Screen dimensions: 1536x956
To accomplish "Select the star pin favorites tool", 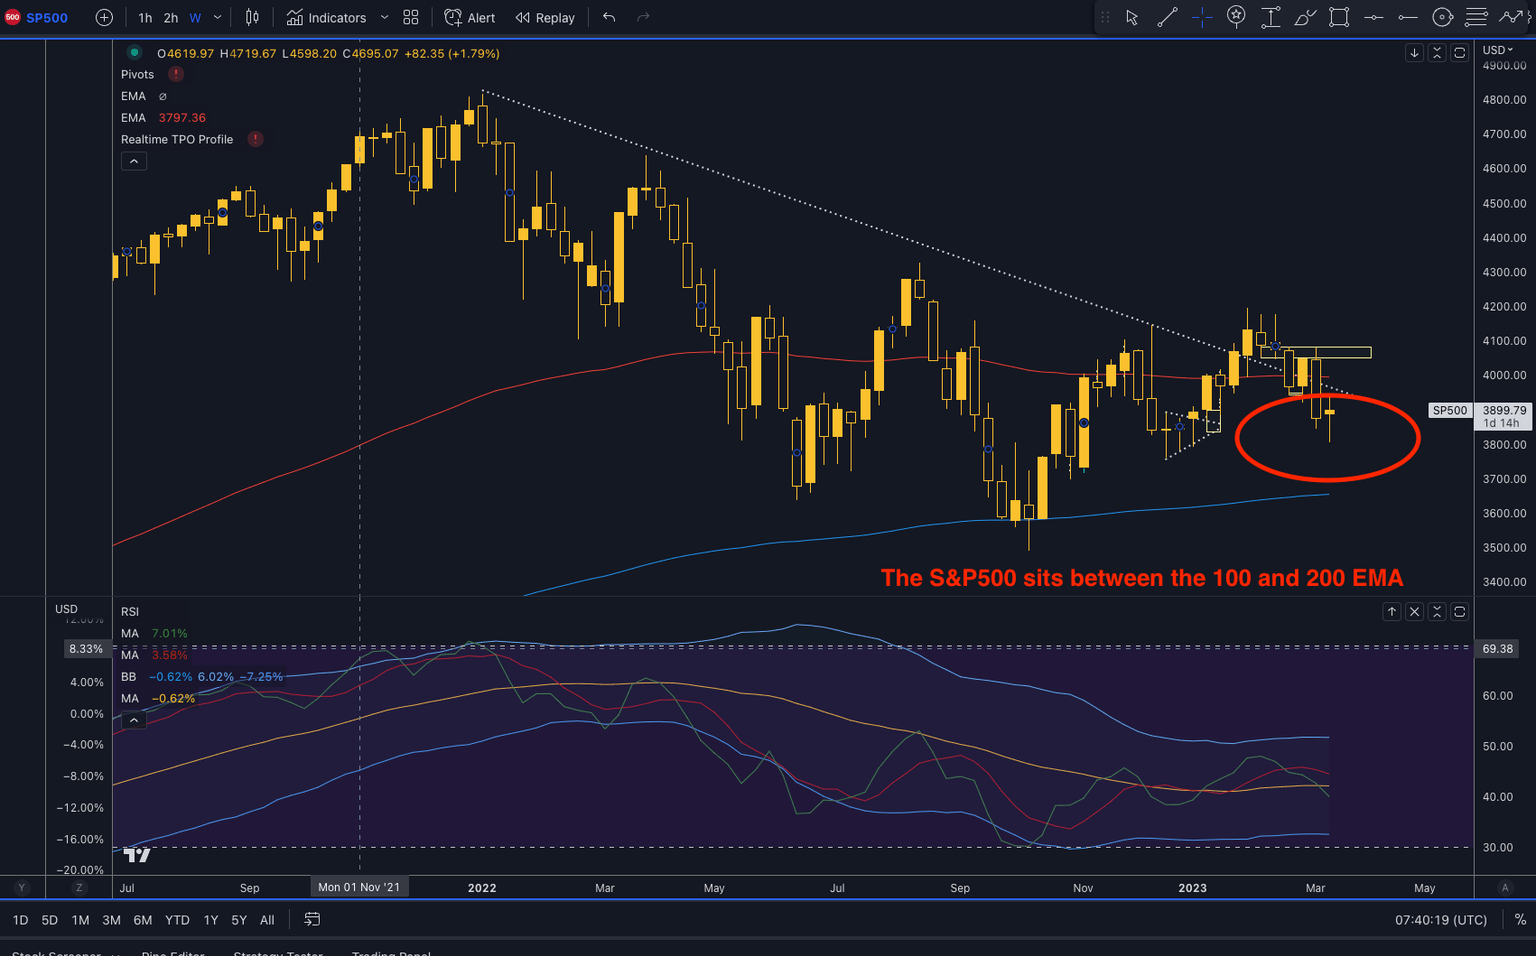I will tap(1236, 17).
